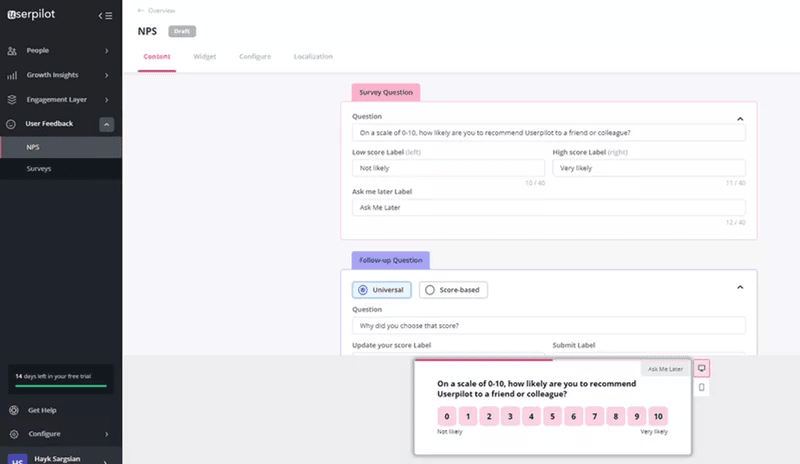Choose score 0 in the preview

coord(446,416)
